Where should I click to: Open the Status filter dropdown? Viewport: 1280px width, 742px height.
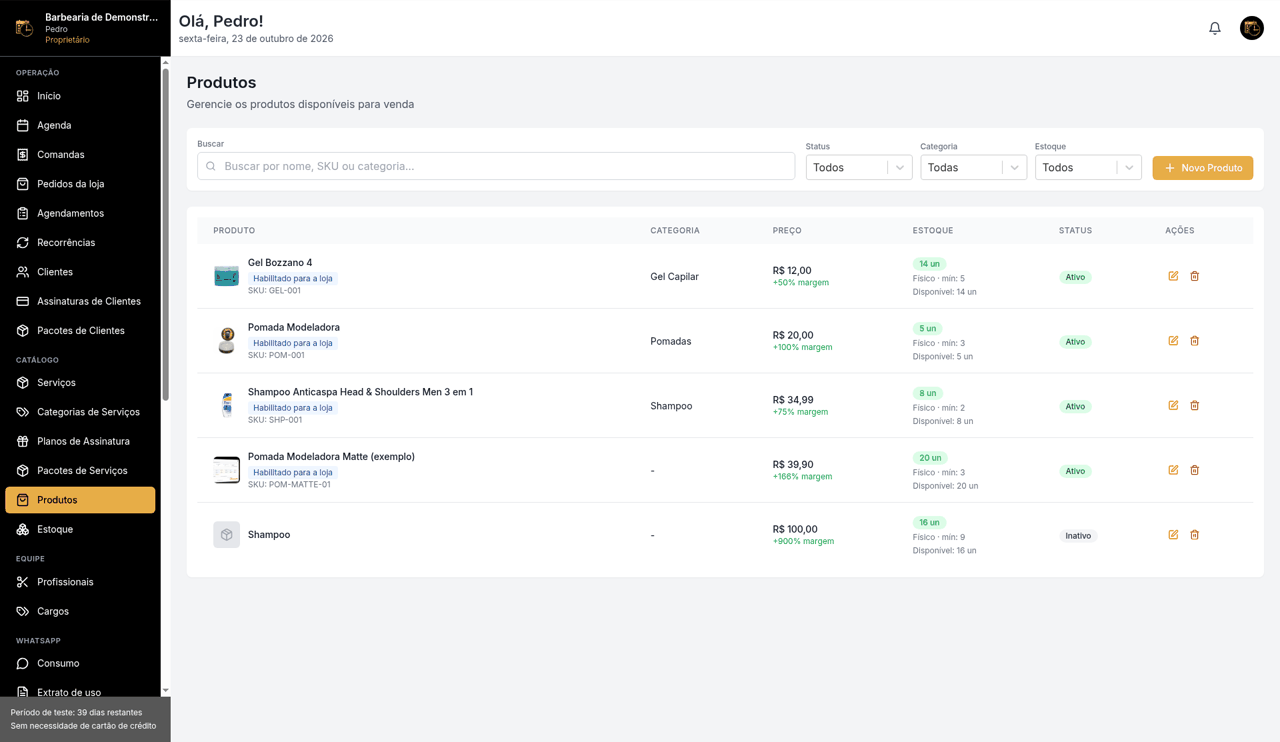point(859,168)
